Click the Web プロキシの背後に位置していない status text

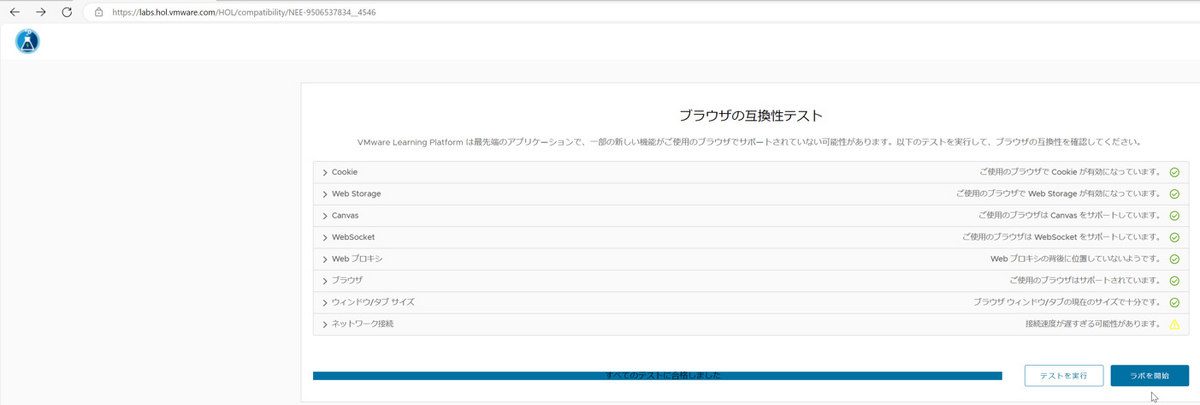pyautogui.click(x=1076, y=259)
